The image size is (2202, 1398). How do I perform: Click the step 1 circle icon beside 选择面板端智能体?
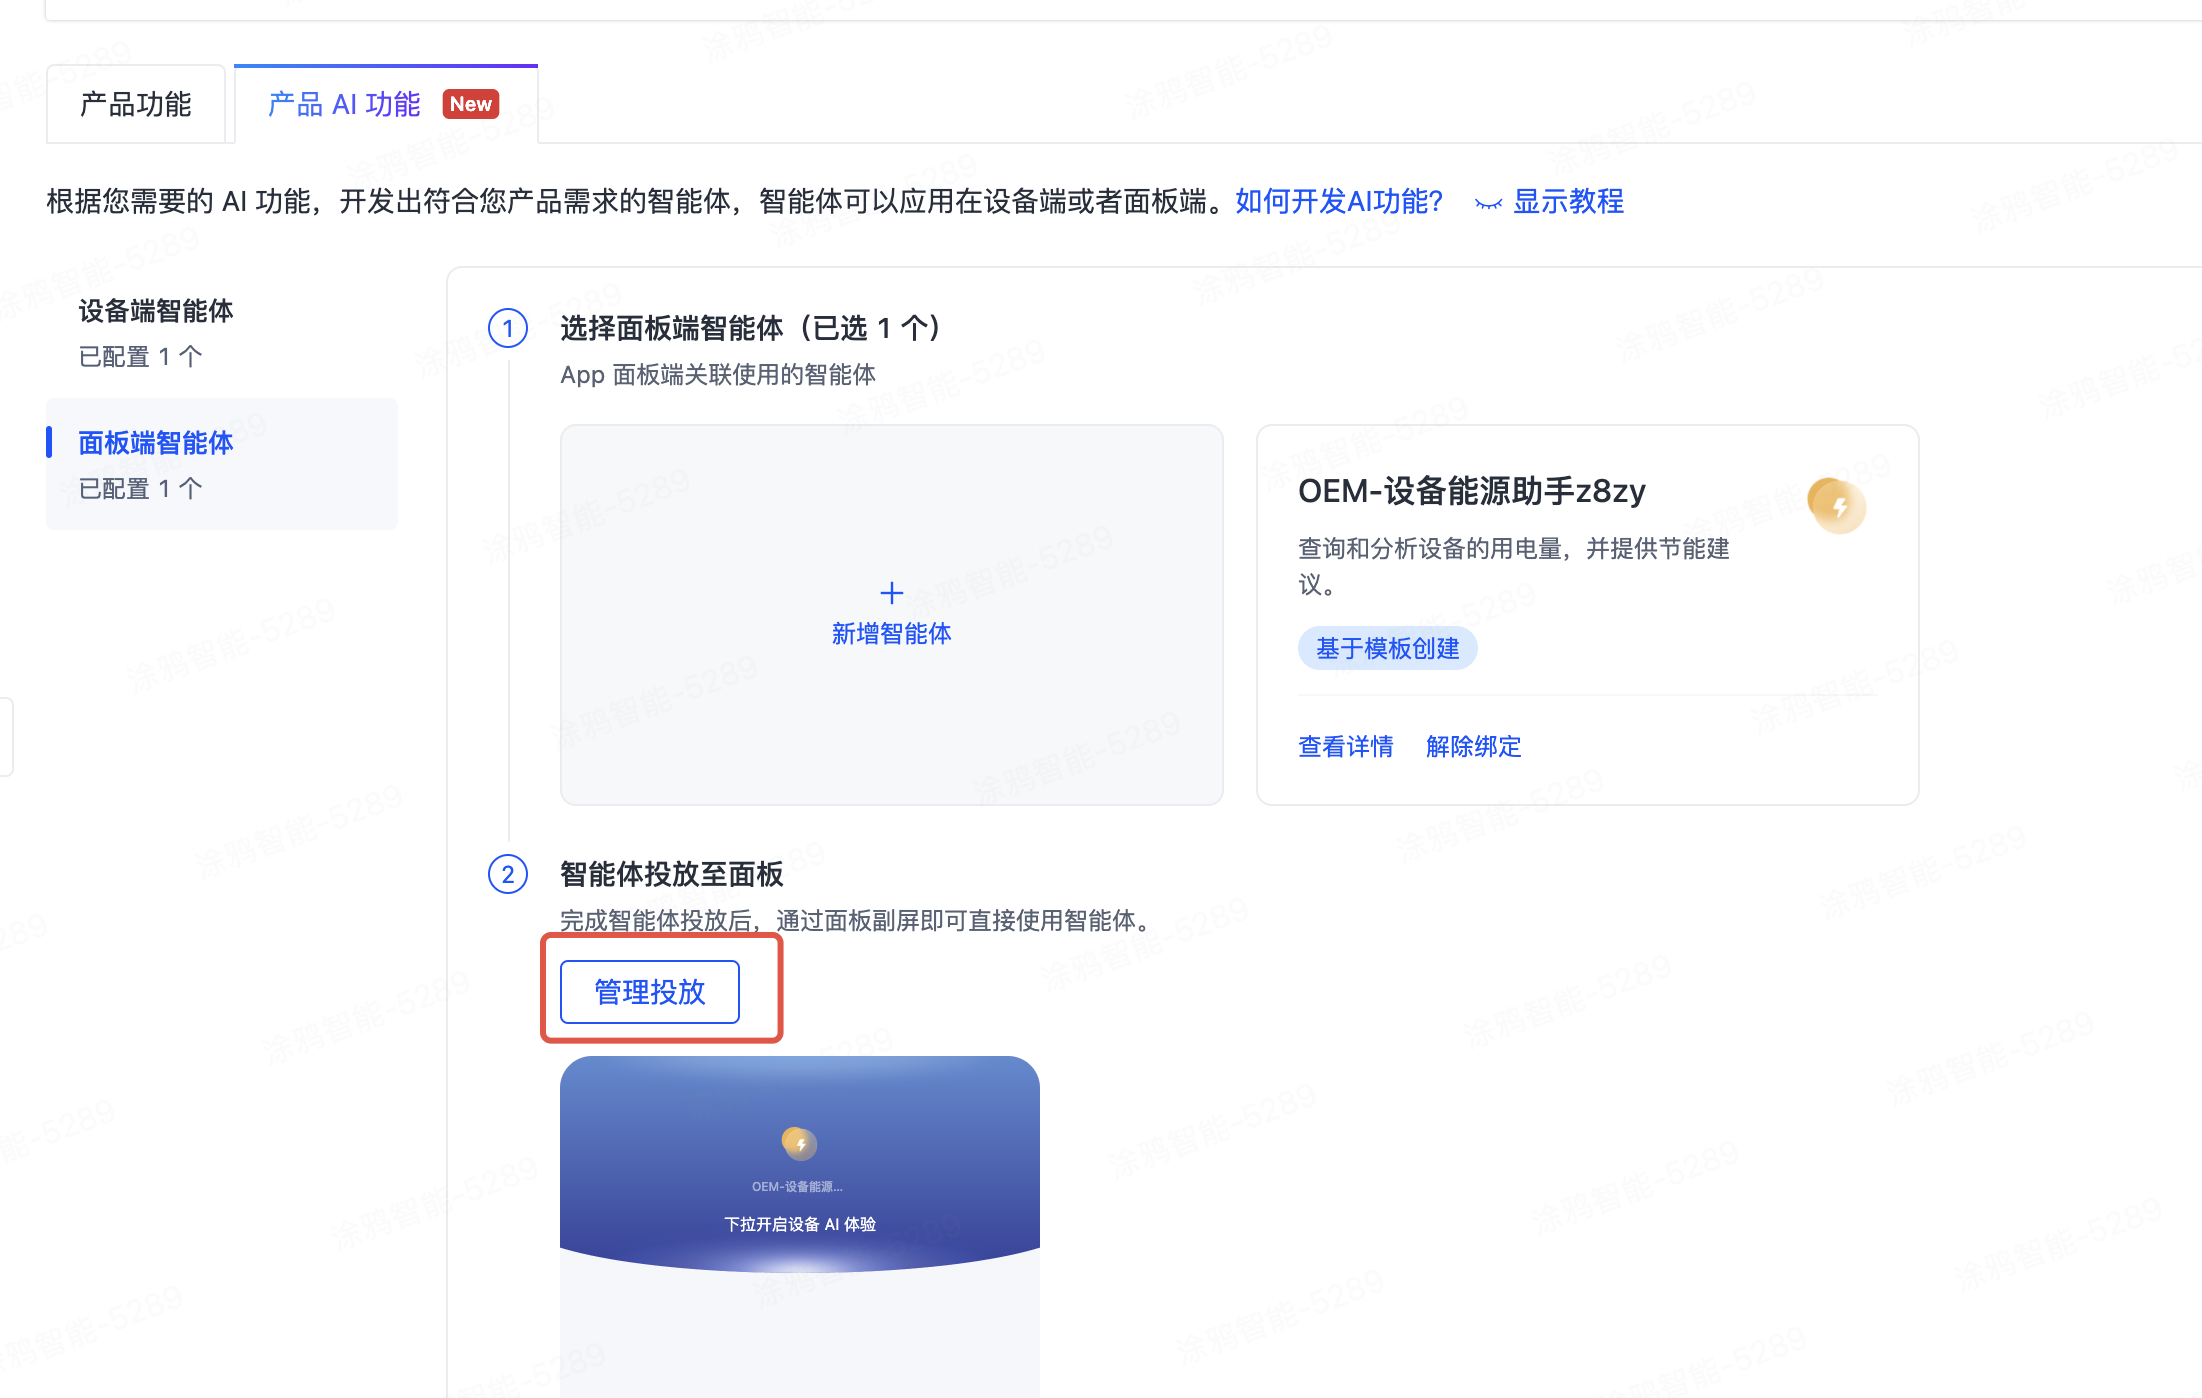pyautogui.click(x=509, y=328)
